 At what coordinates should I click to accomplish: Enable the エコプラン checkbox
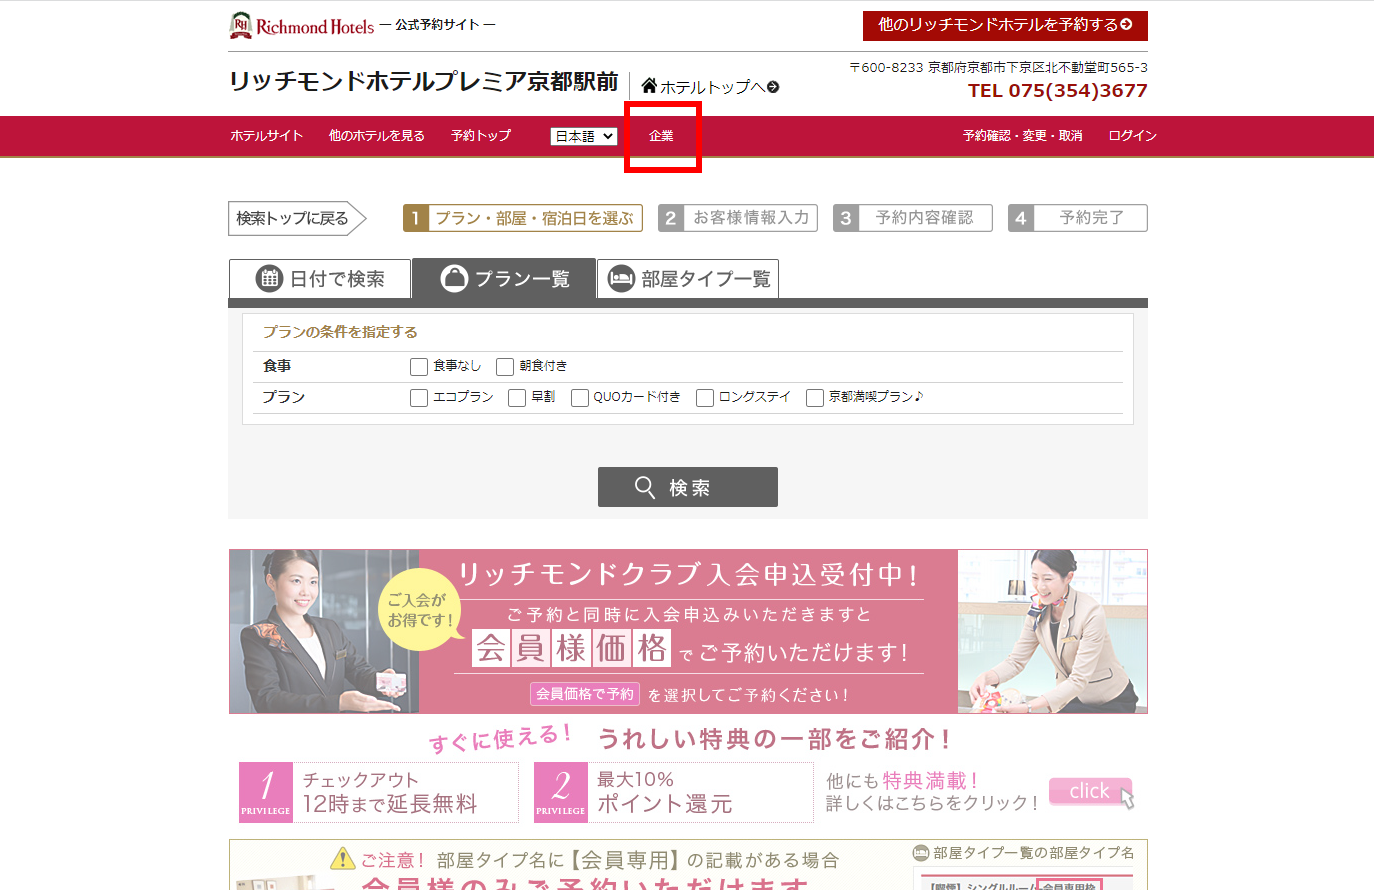coord(419,398)
